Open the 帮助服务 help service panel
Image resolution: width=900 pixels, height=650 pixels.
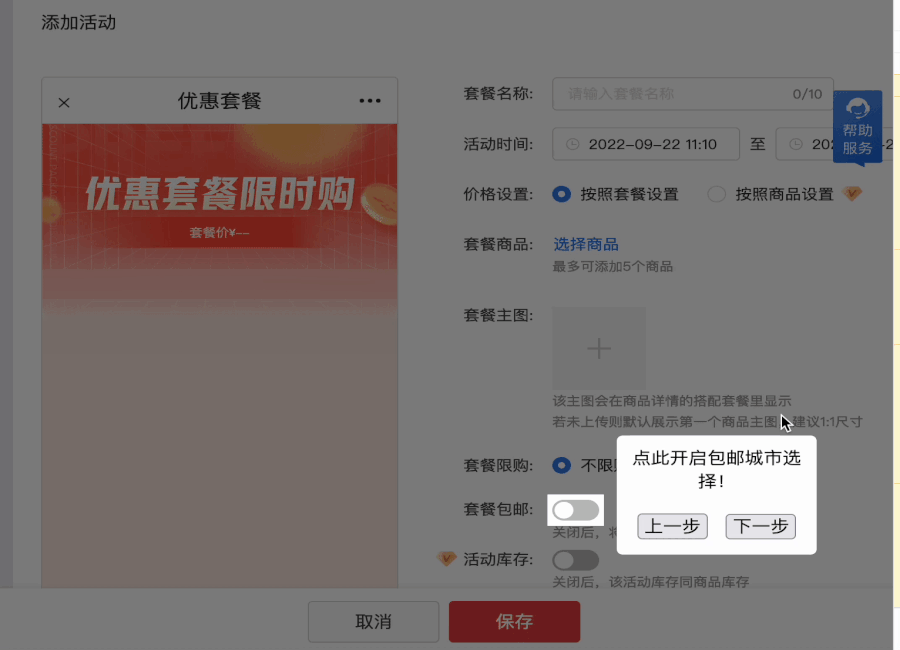[x=860, y=128]
